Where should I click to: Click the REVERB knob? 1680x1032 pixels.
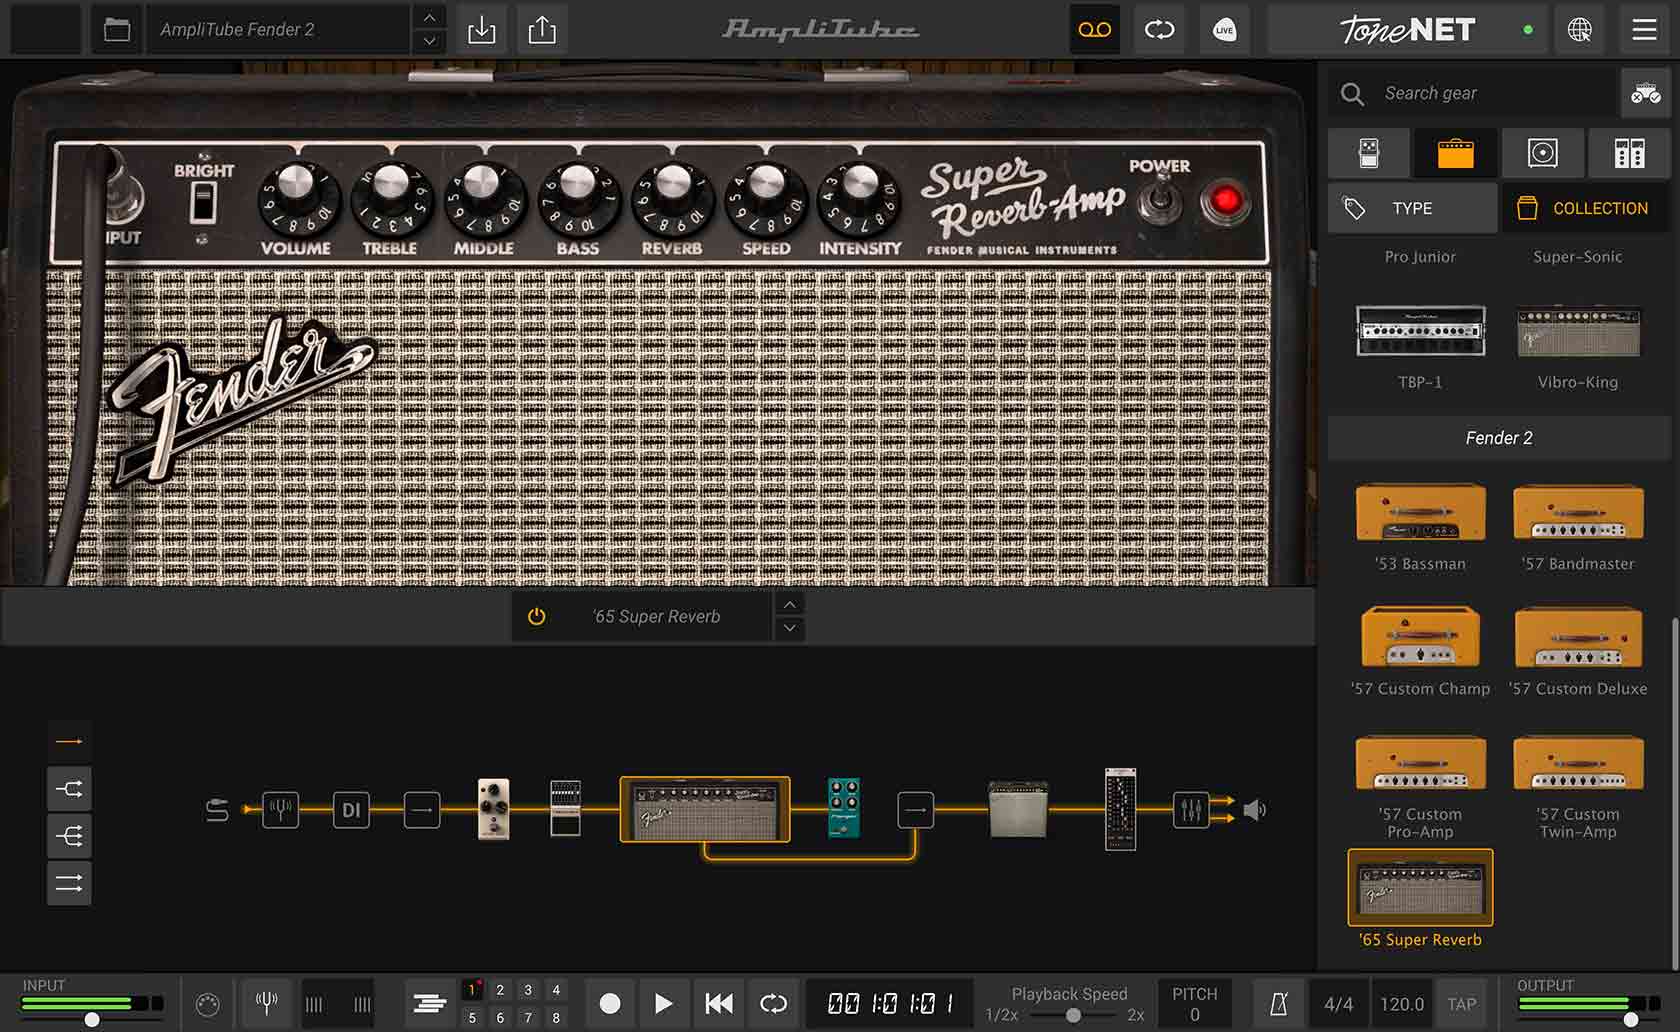[672, 197]
